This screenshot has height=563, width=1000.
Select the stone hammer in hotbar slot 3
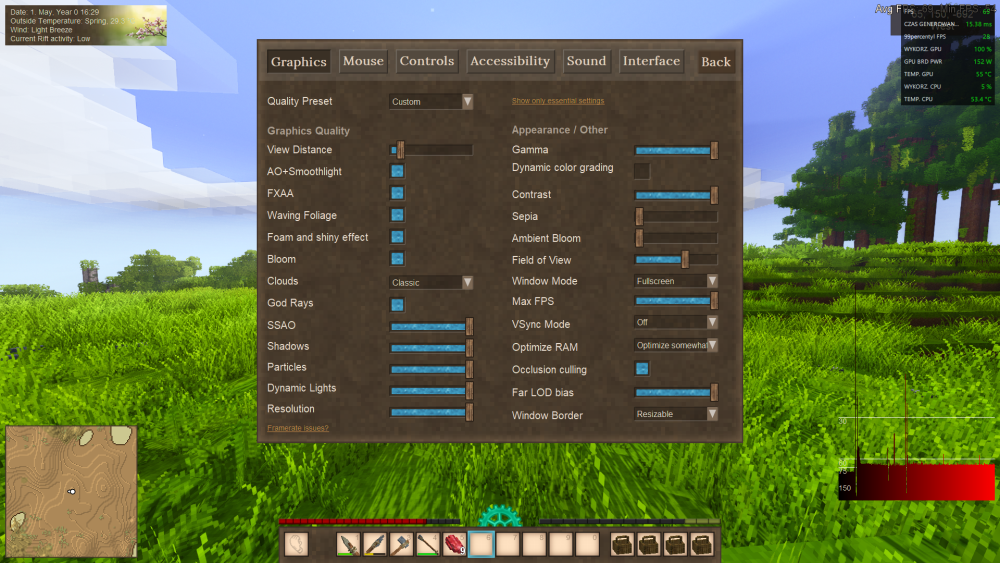tap(401, 545)
